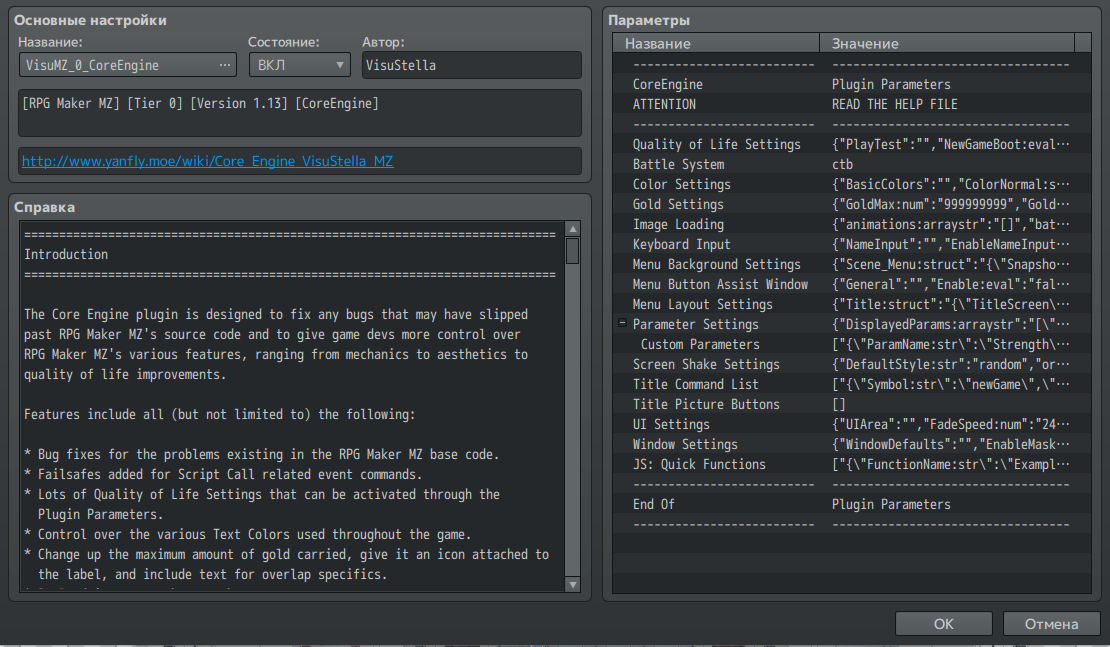Click the animations:arraystr value cell

click(x=950, y=224)
